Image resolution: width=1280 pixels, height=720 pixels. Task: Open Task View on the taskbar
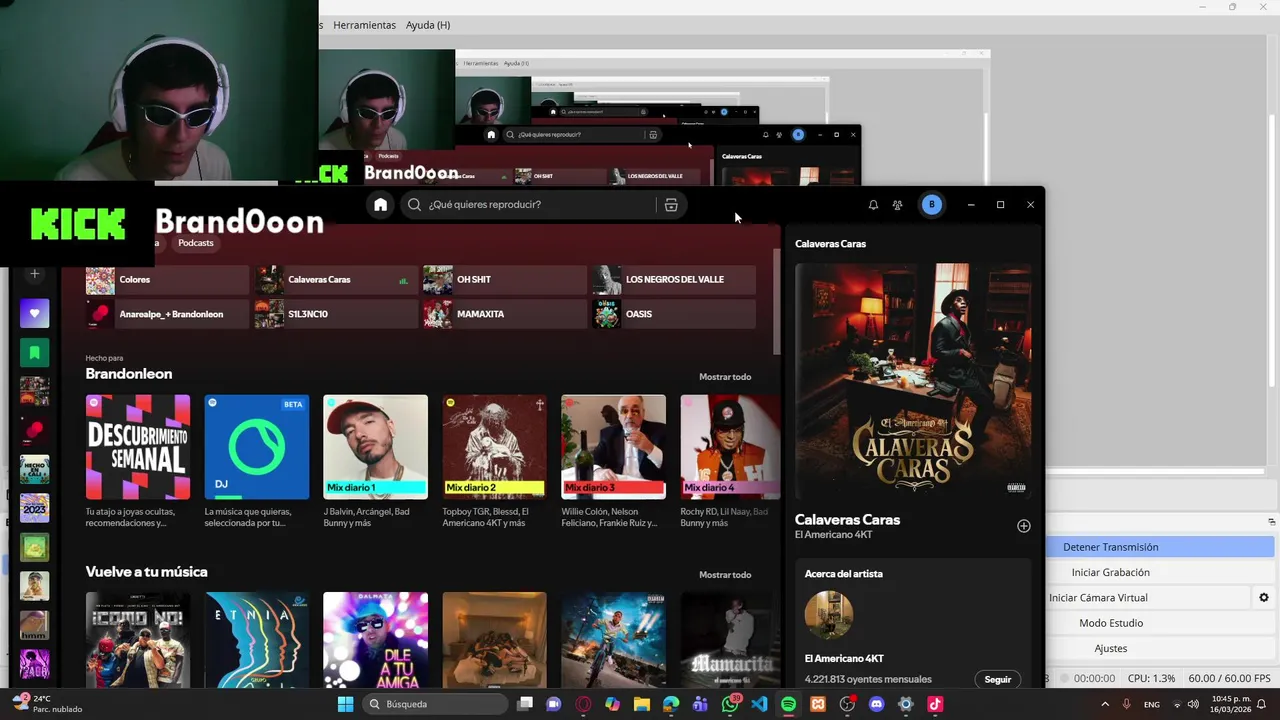[x=525, y=704]
